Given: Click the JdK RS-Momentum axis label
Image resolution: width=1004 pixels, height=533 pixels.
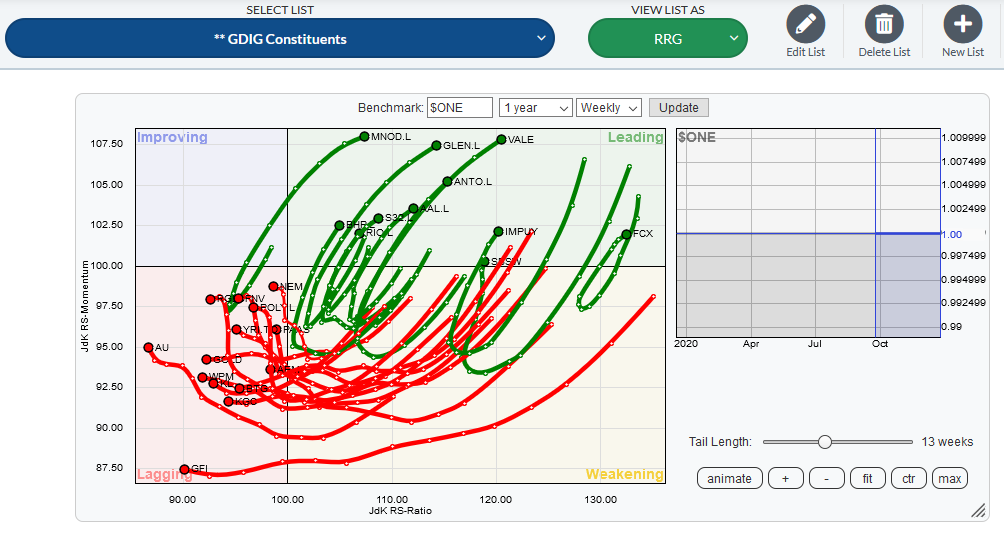Looking at the screenshot, I should [84, 306].
